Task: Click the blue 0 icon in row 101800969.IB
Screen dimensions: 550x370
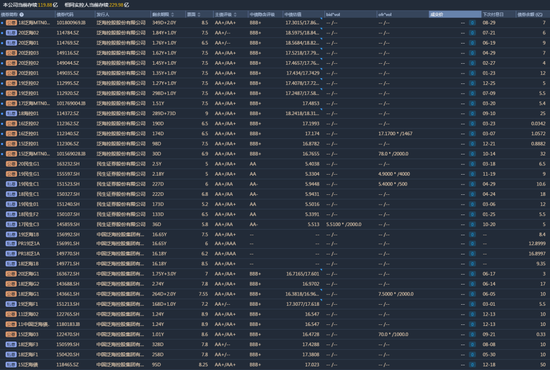Action: pos(472,23)
